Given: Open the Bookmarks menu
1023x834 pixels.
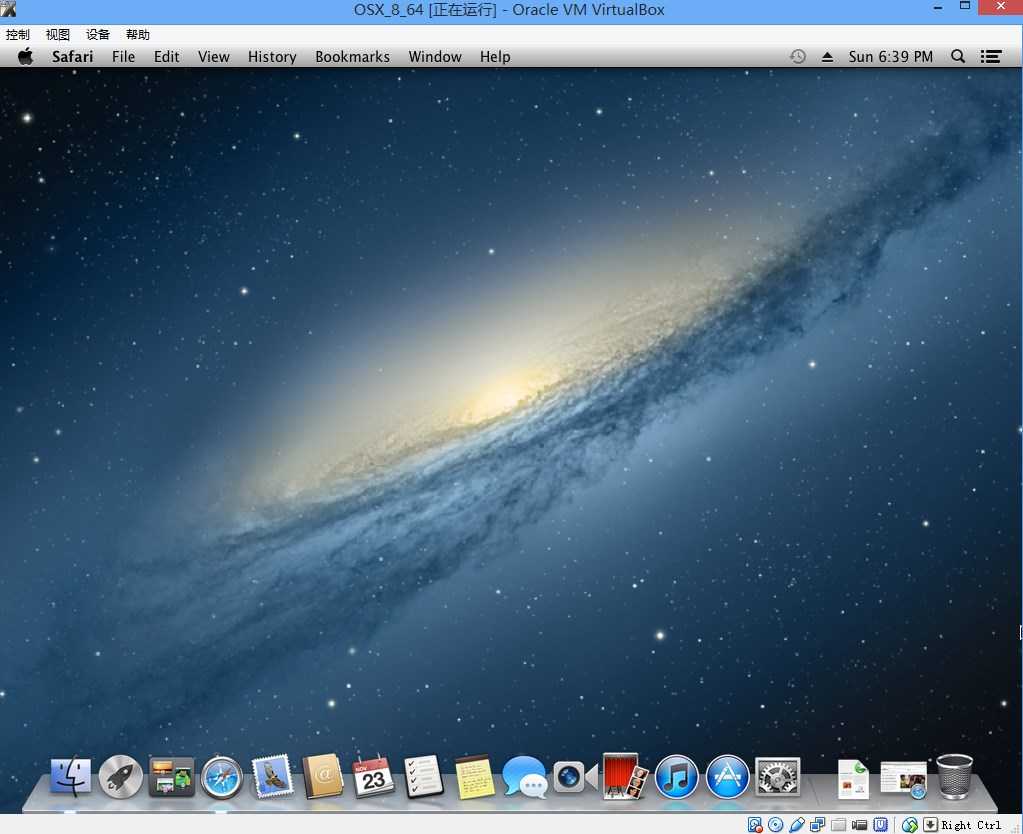Looking at the screenshot, I should click(x=352, y=57).
